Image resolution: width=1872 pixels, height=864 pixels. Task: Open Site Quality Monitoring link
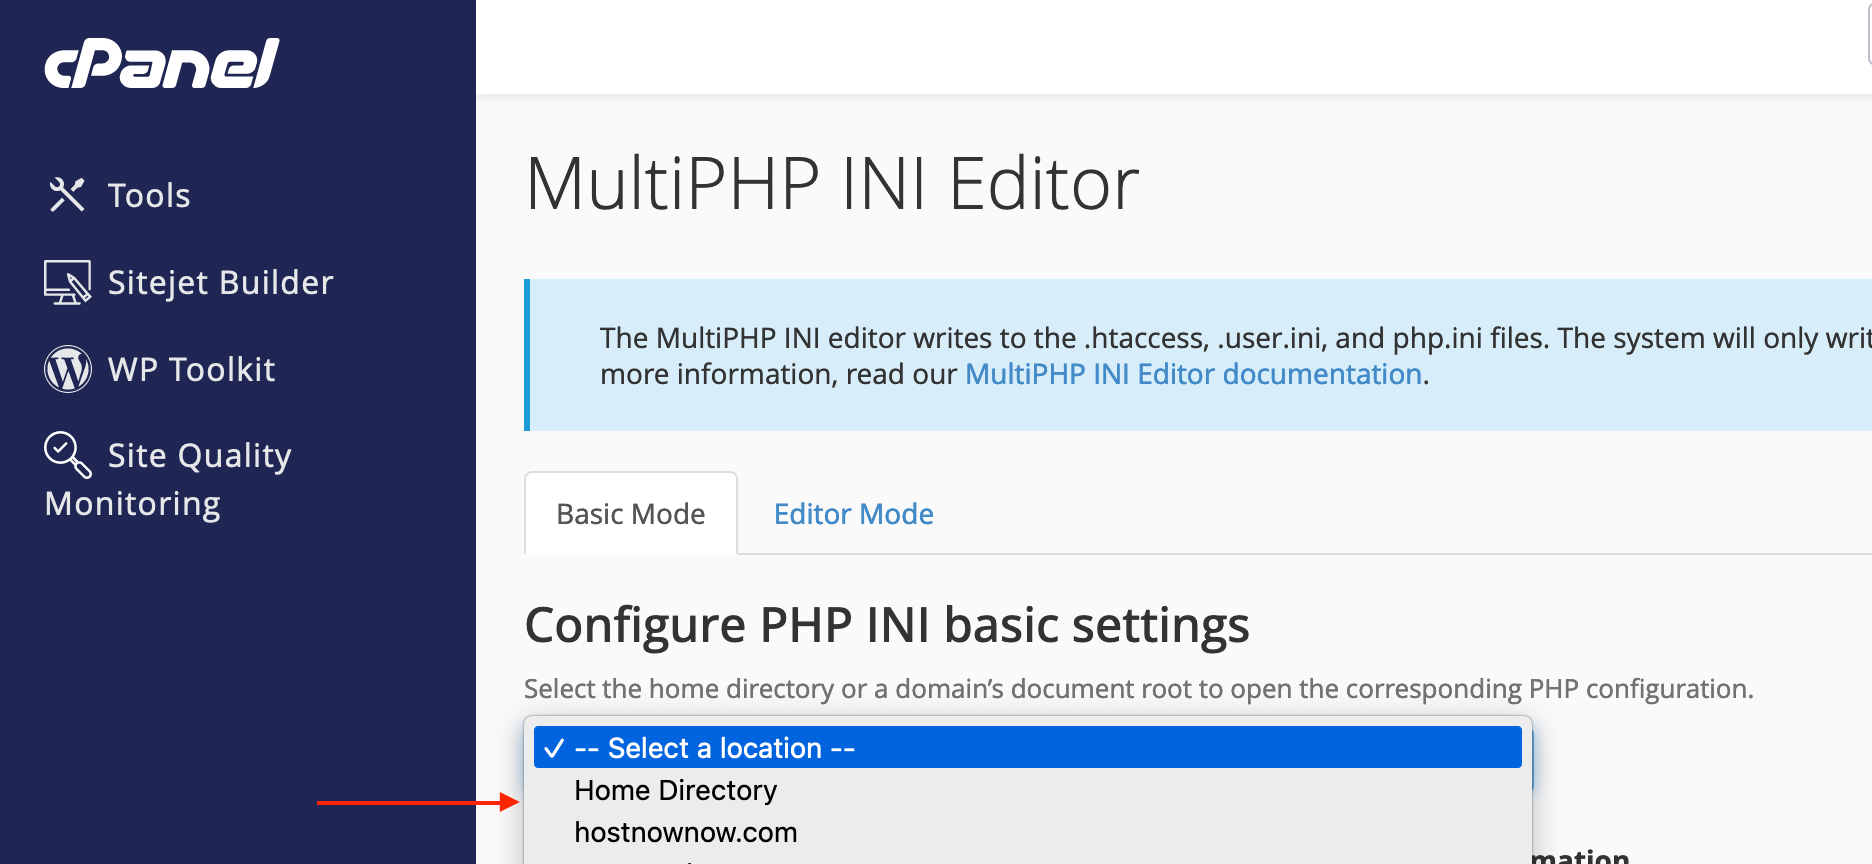pyautogui.click(x=168, y=478)
